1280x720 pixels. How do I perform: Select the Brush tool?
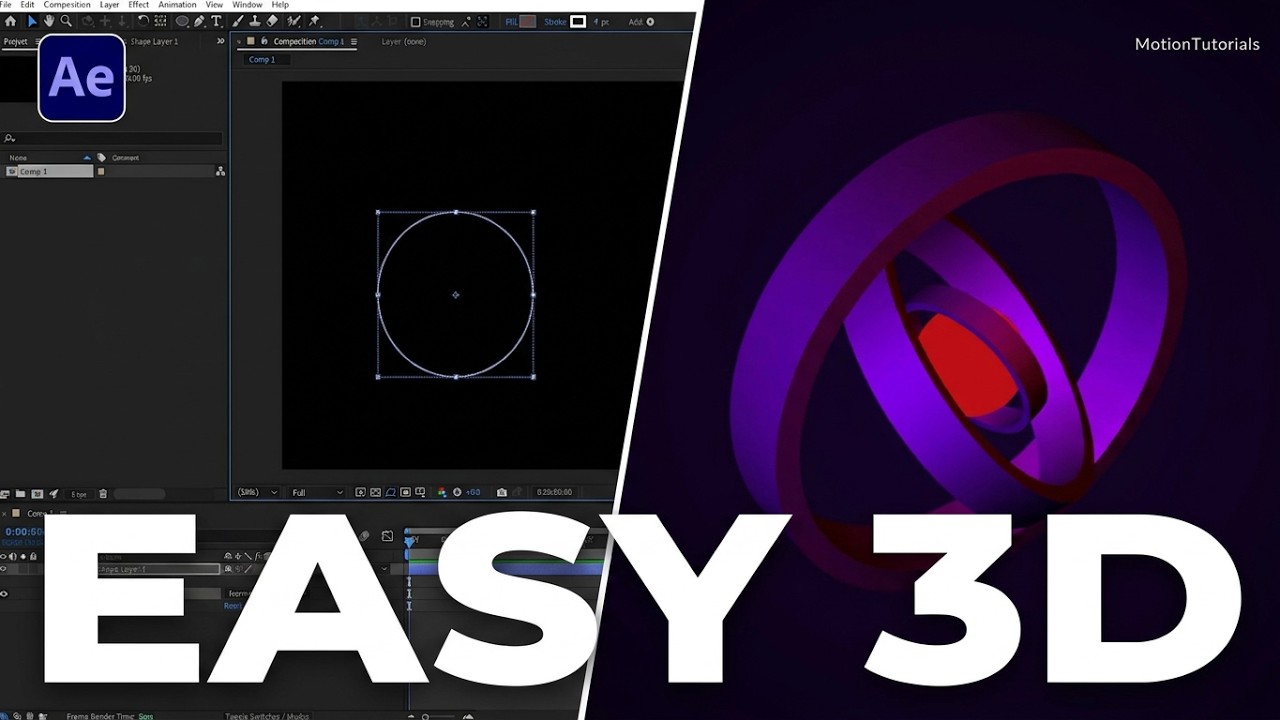tap(238, 21)
